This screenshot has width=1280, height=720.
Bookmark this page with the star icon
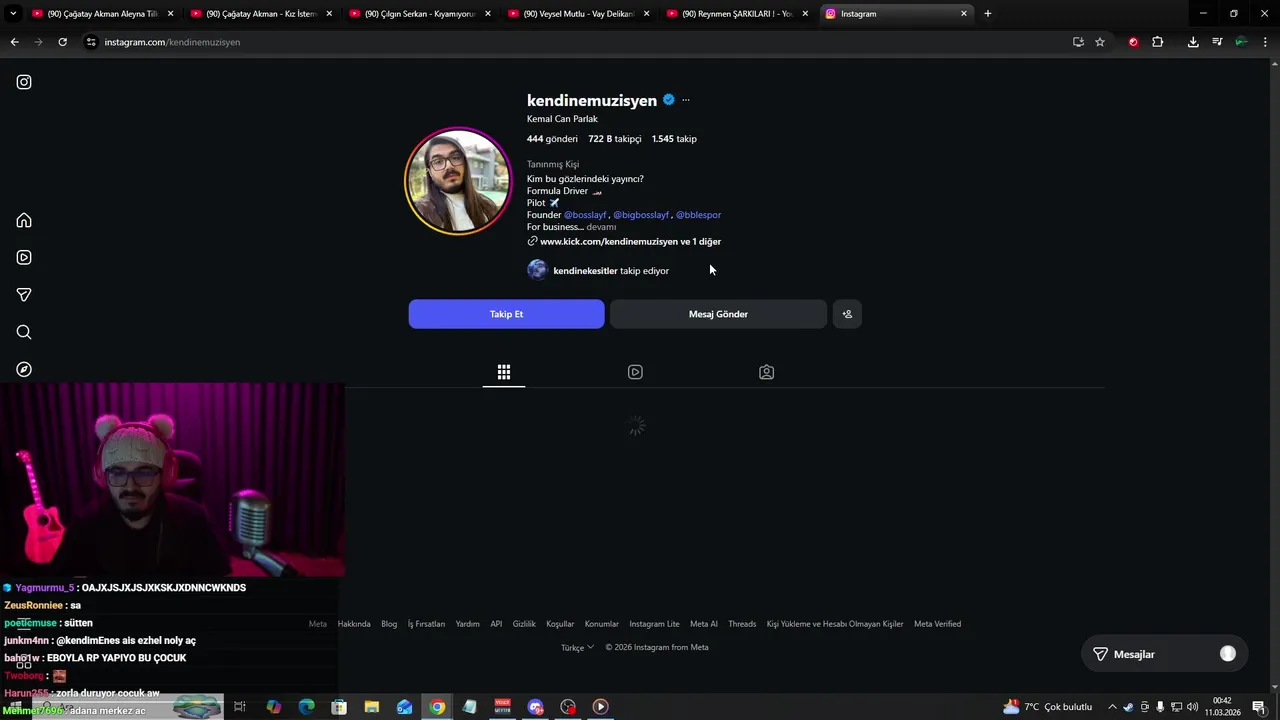(x=1100, y=42)
